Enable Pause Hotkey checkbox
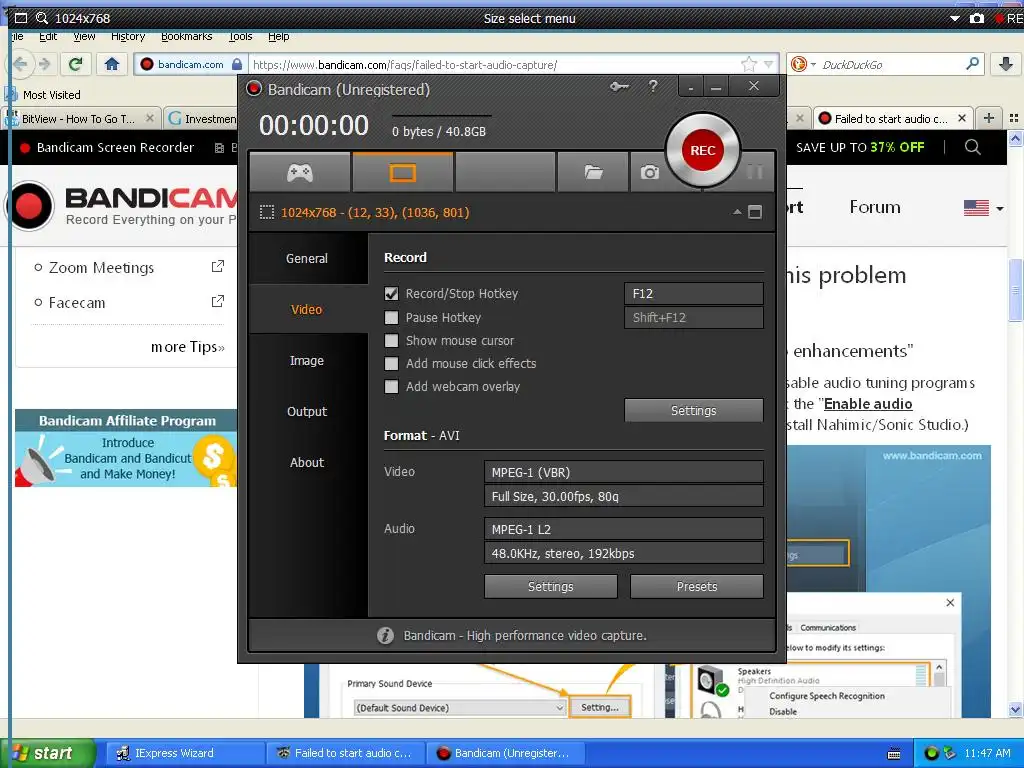Screen dimensions: 1024x768 click(391, 317)
